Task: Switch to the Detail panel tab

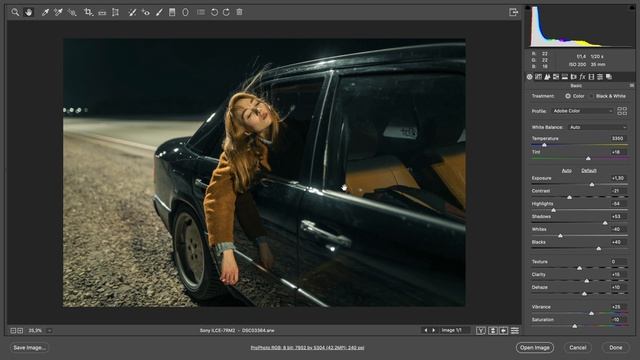Action: 547,77
